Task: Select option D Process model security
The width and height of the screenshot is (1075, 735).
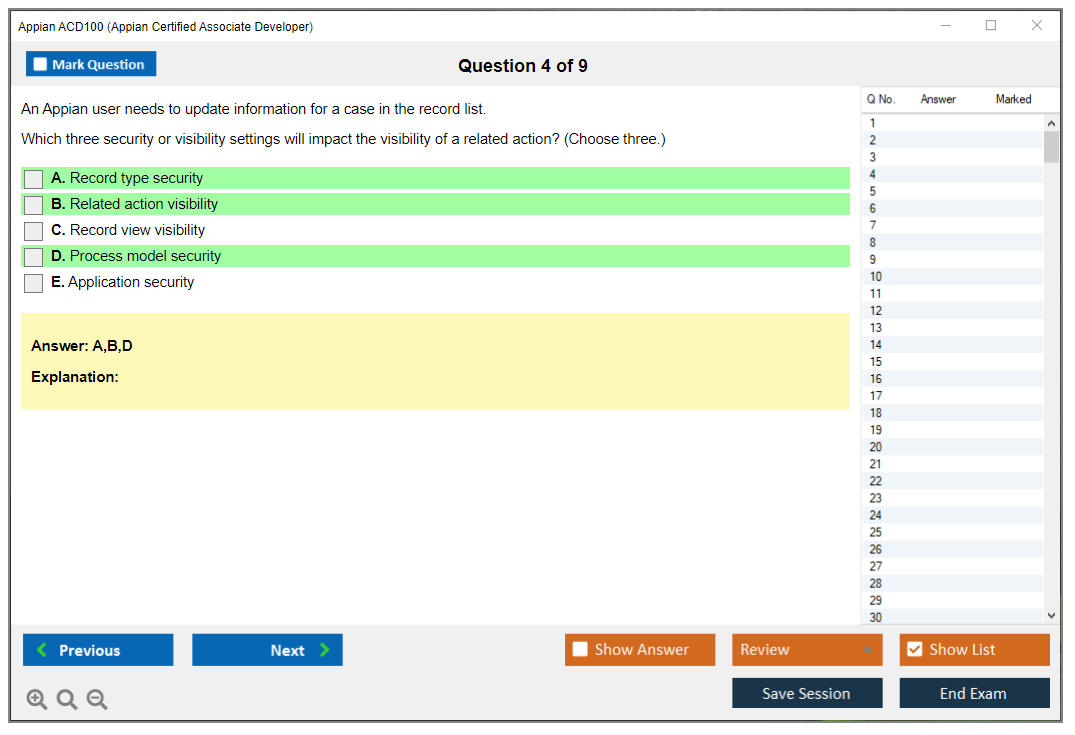Action: [34, 257]
